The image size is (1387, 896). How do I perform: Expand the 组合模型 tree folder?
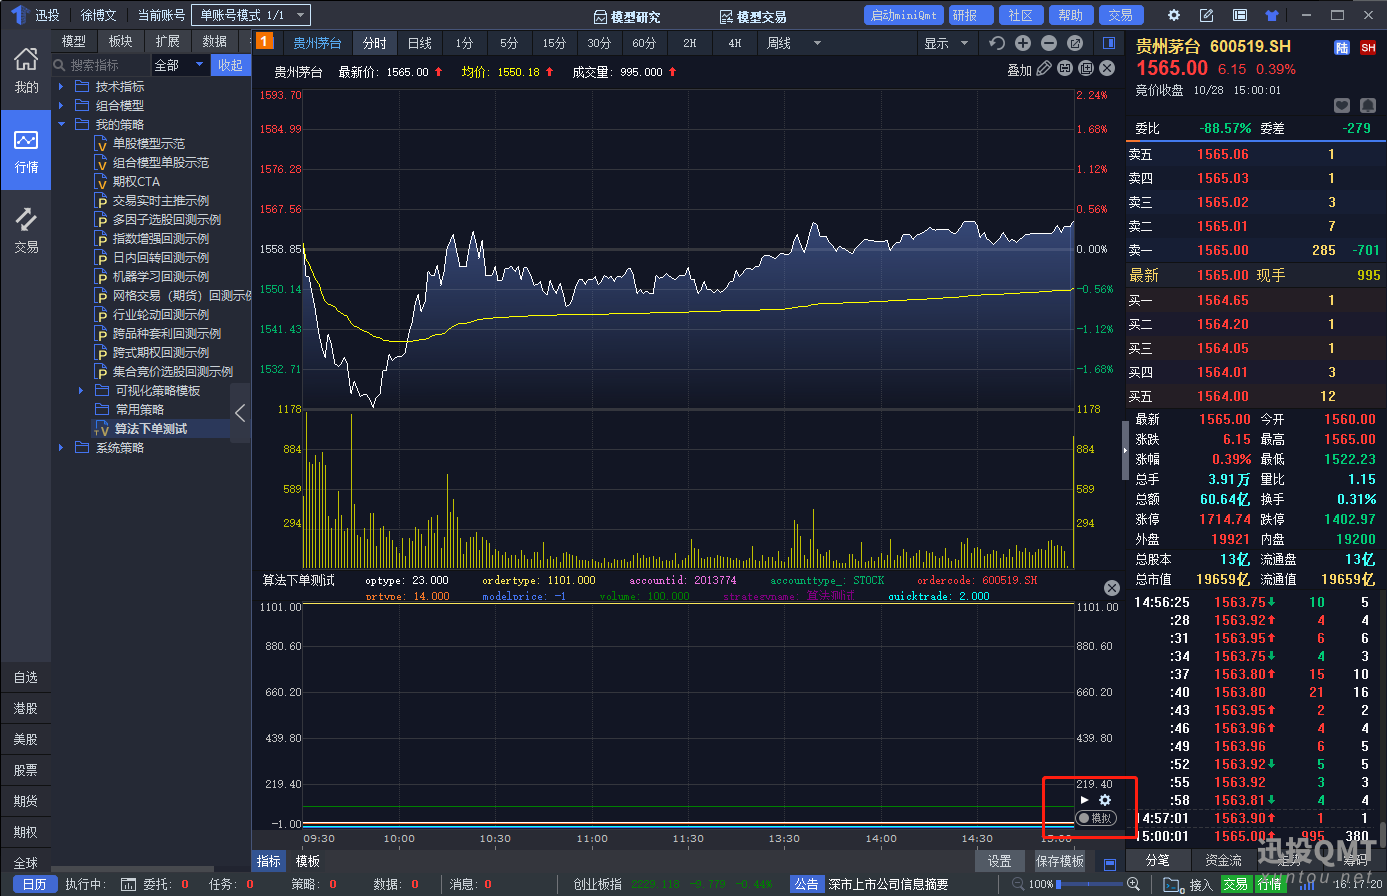click(x=62, y=105)
